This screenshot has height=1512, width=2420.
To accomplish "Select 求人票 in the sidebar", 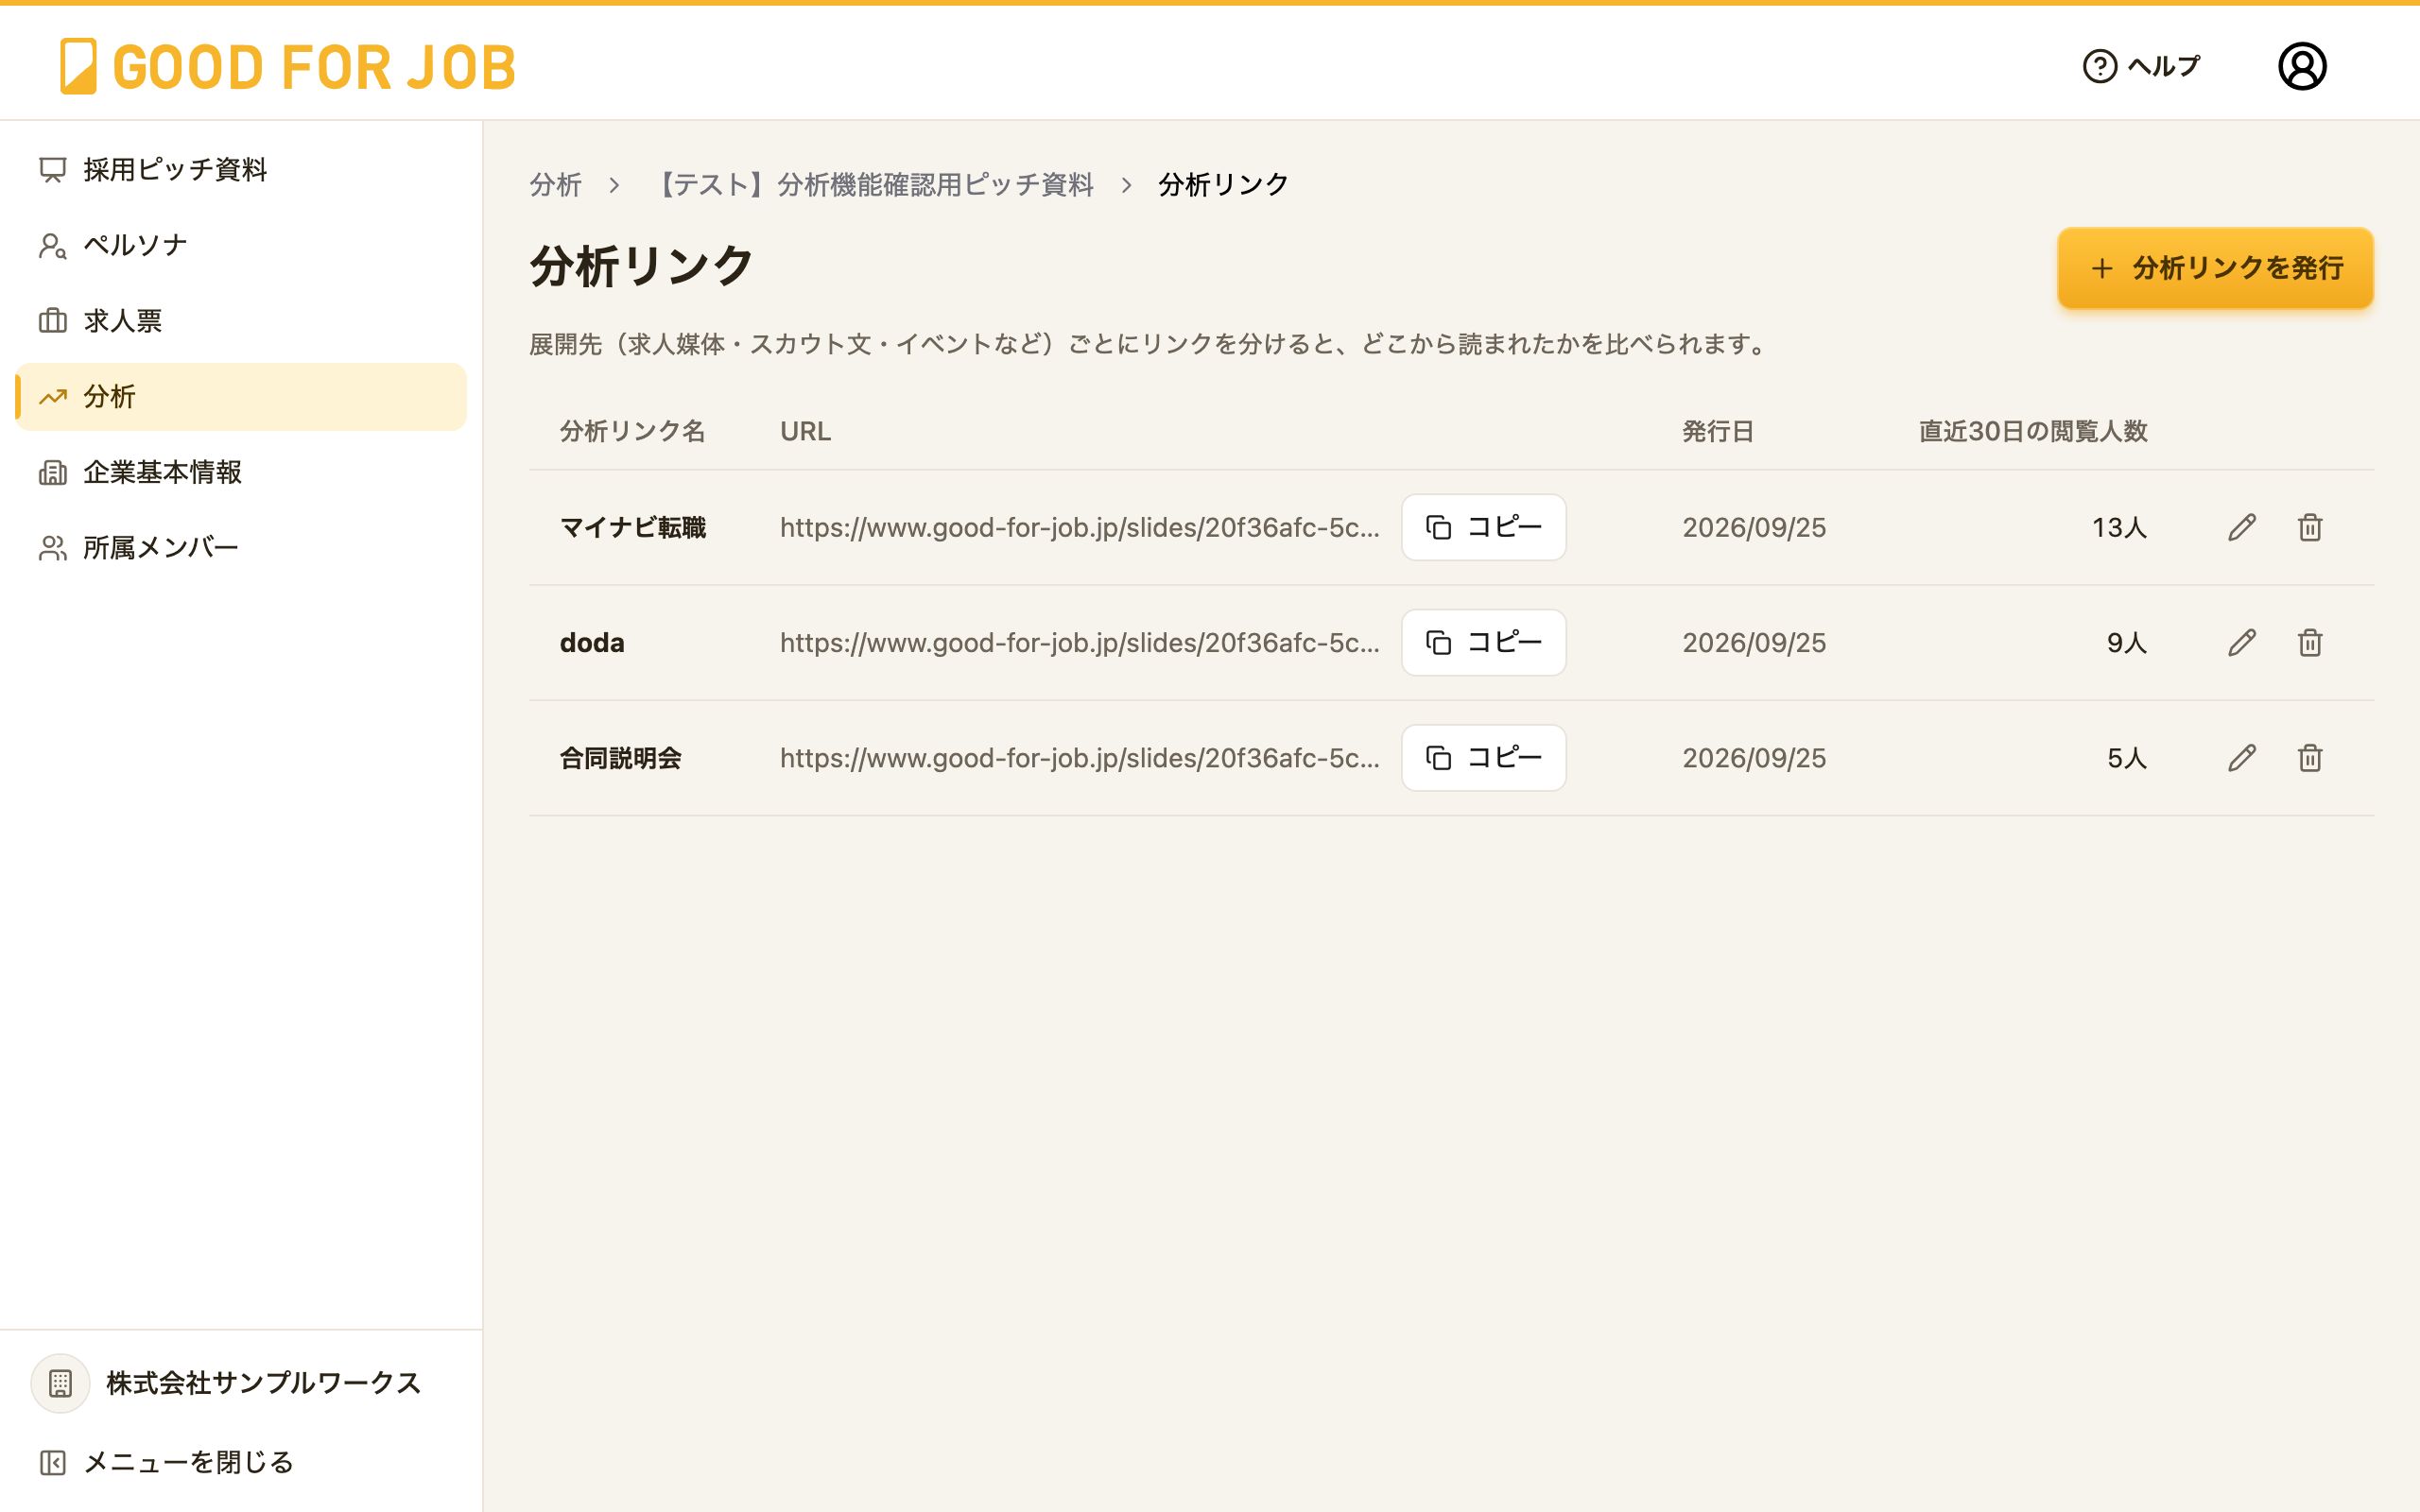I will (241, 321).
